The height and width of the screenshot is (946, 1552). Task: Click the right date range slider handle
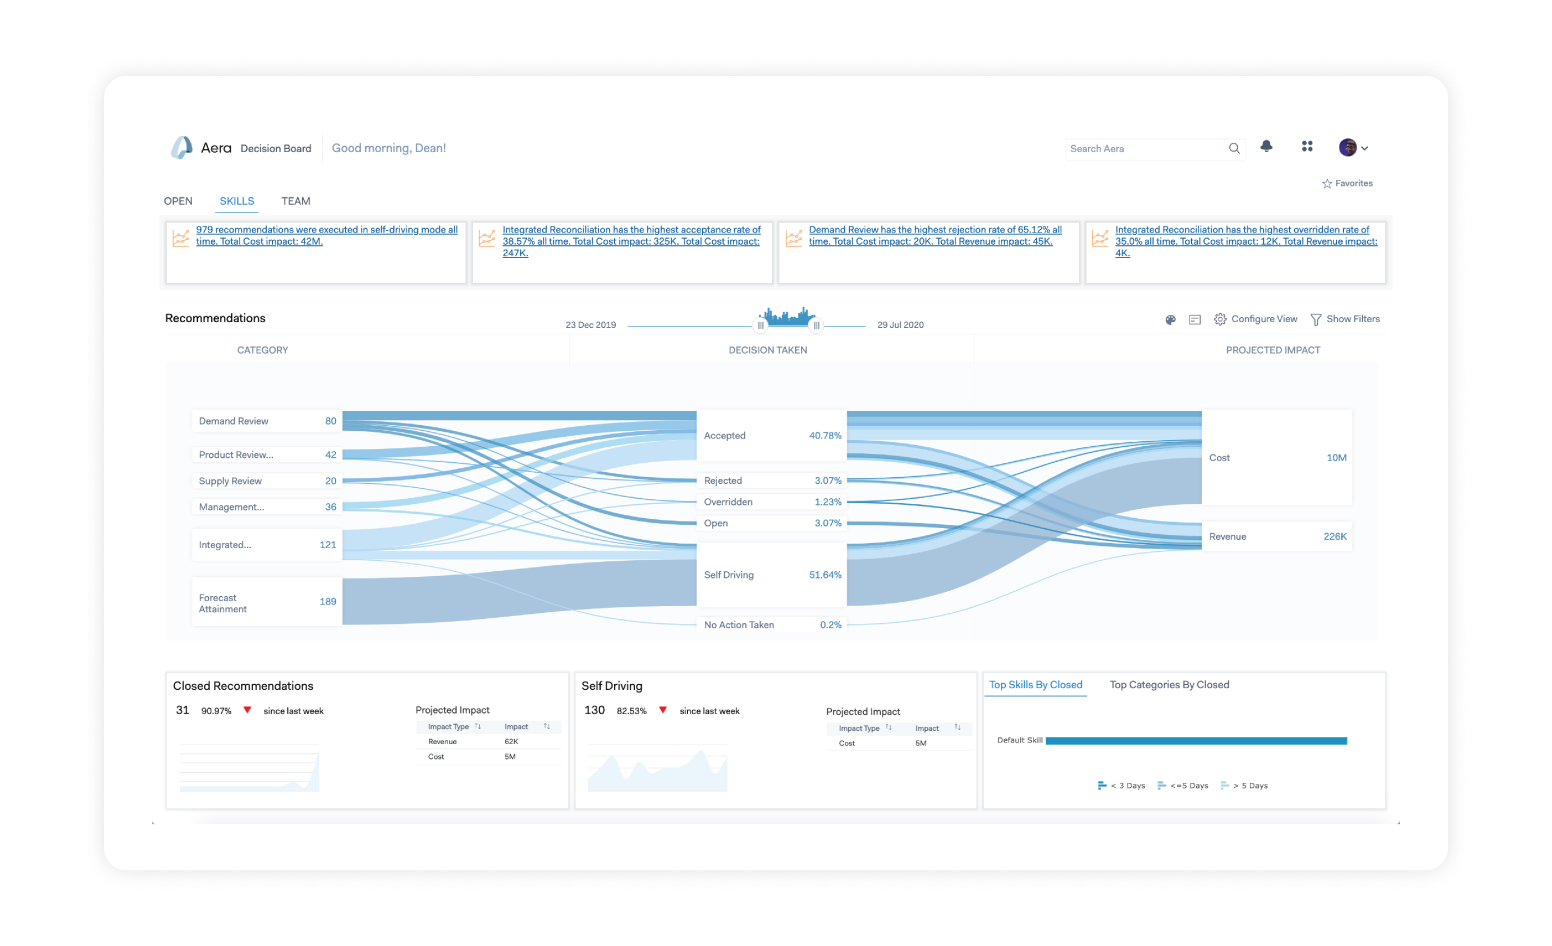point(817,326)
